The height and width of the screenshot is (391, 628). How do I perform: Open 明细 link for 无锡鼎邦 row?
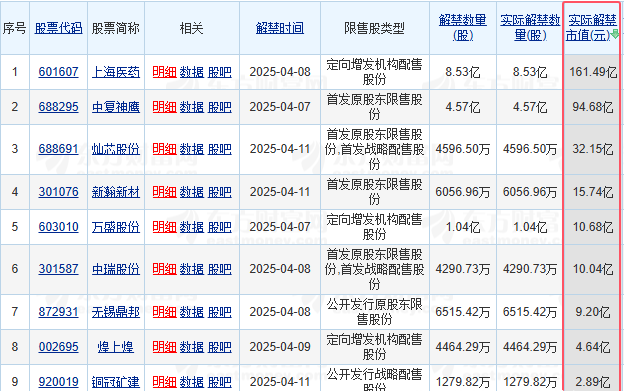(x=164, y=312)
